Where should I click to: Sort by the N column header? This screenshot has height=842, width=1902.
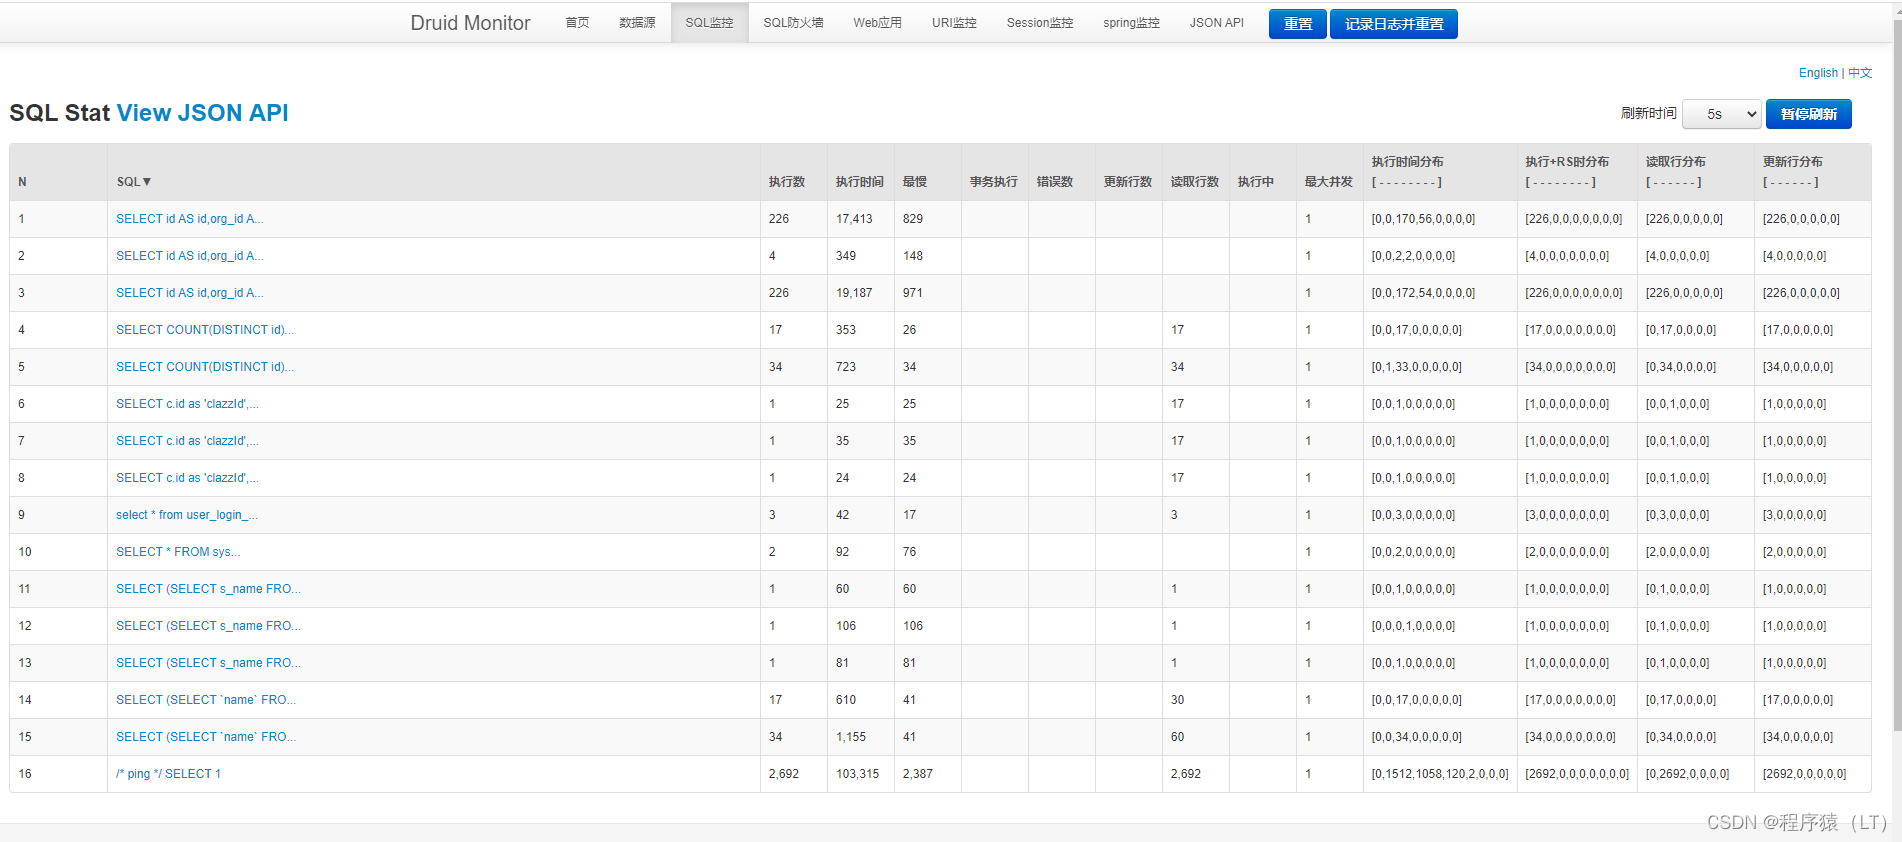[x=22, y=182]
